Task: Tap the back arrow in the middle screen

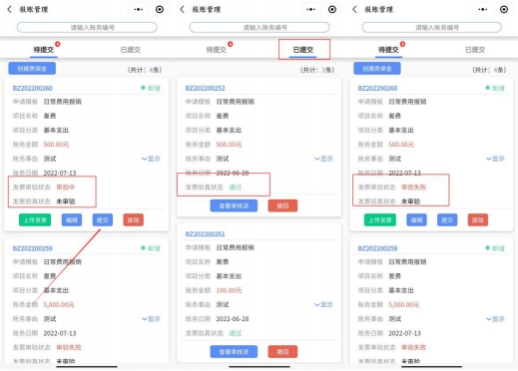Action: pyautogui.click(x=182, y=9)
